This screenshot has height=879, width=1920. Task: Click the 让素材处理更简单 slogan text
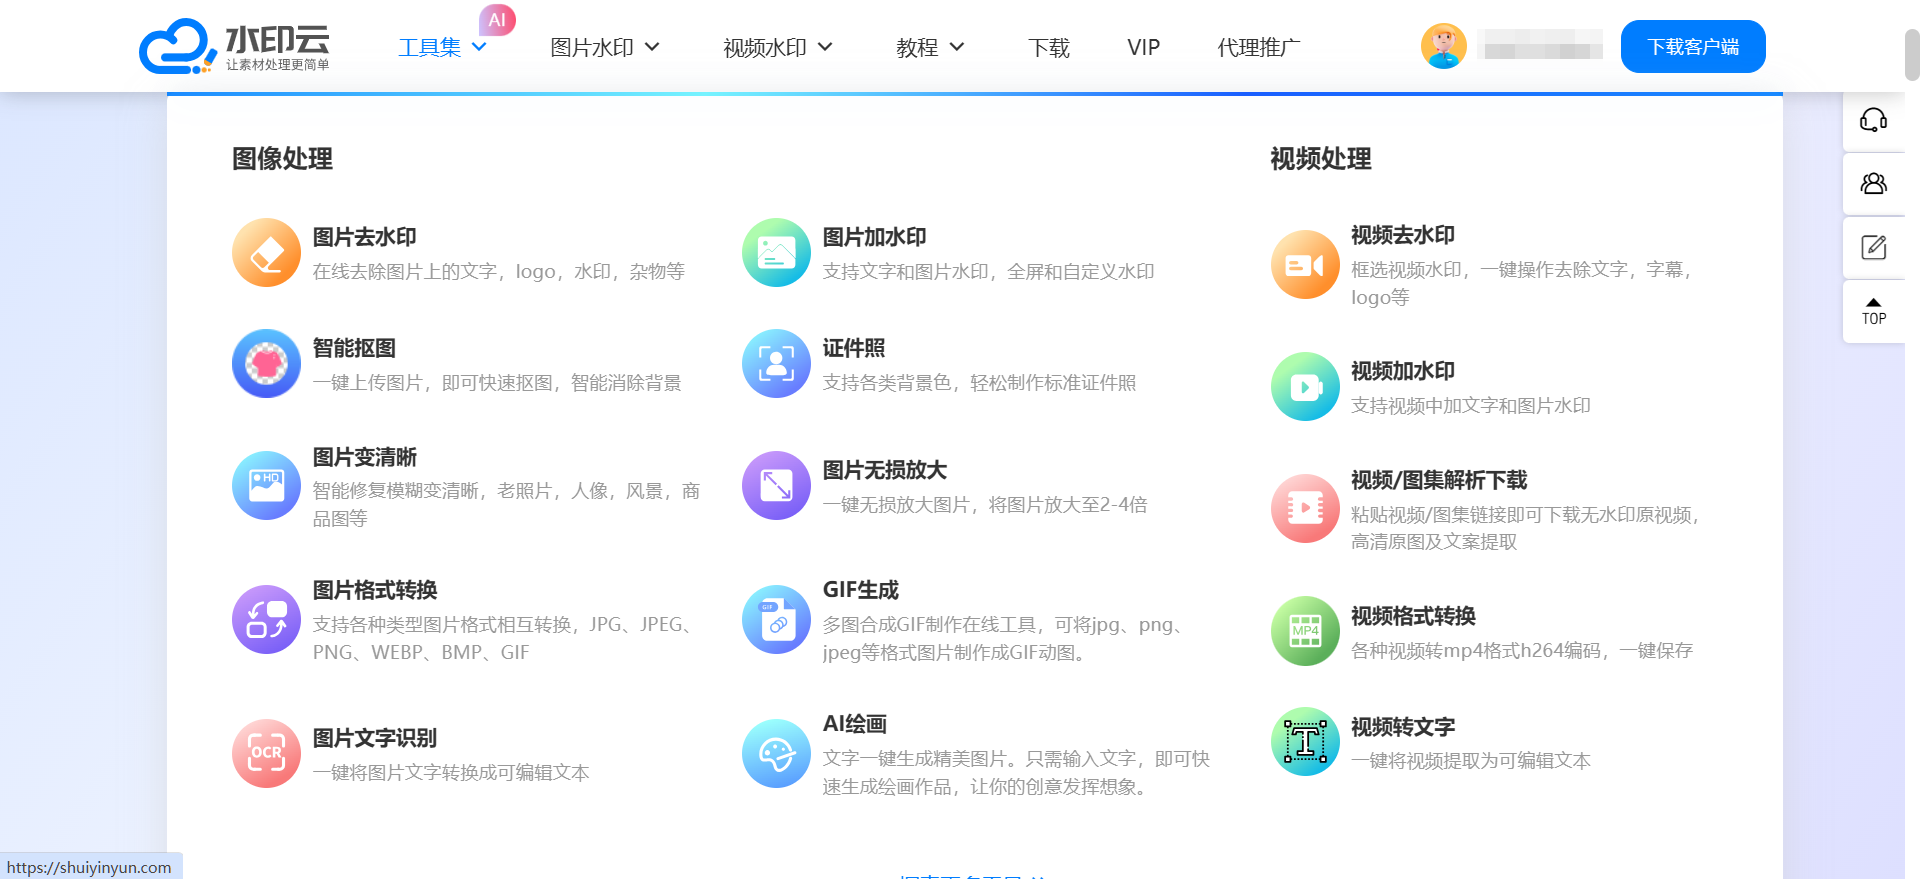[277, 65]
